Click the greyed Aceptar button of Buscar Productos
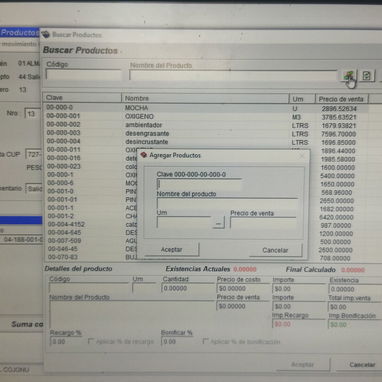The width and height of the screenshot is (382, 382). click(x=303, y=364)
